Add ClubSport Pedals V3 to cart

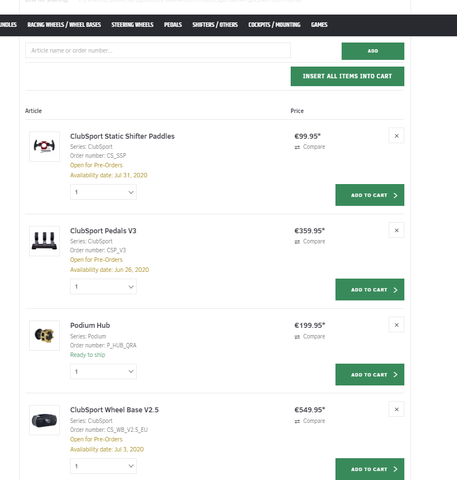pyautogui.click(x=370, y=290)
